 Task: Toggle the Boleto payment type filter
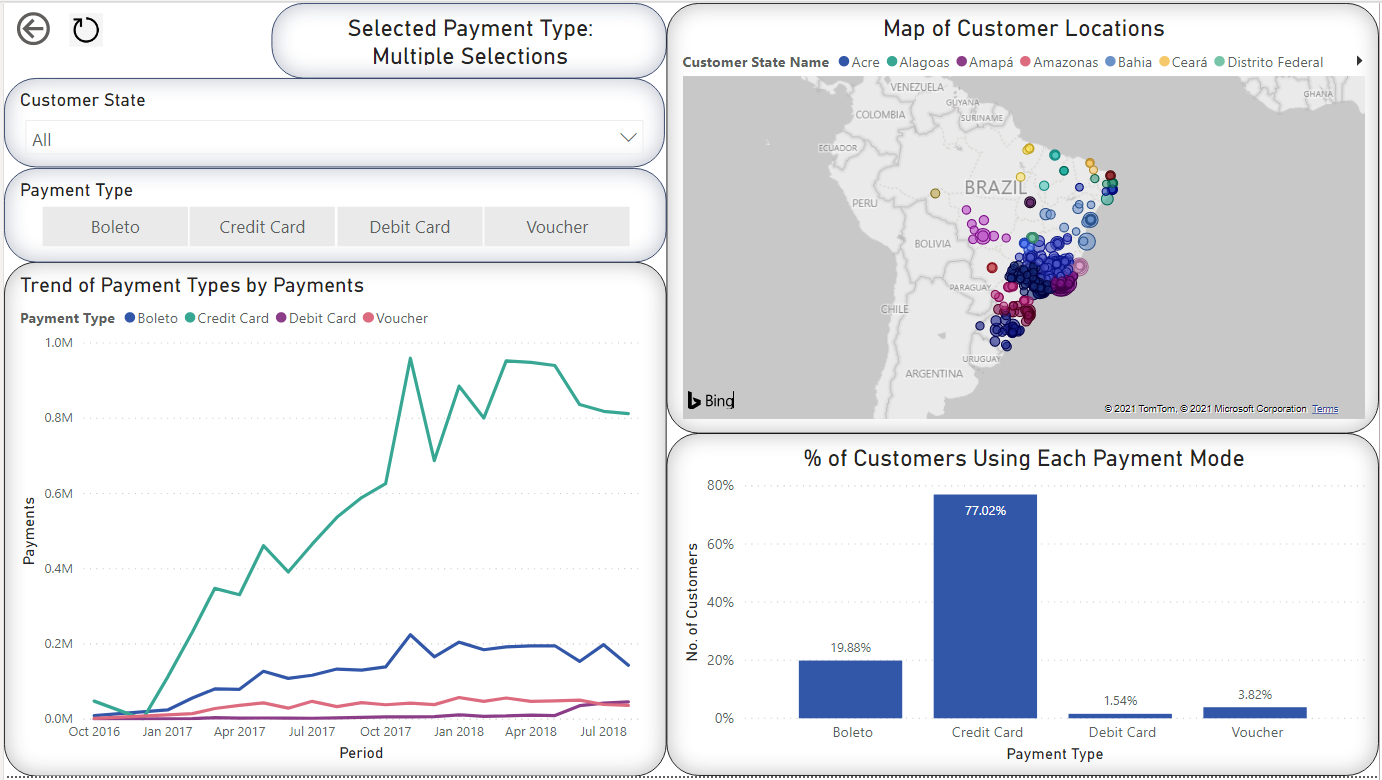click(115, 227)
